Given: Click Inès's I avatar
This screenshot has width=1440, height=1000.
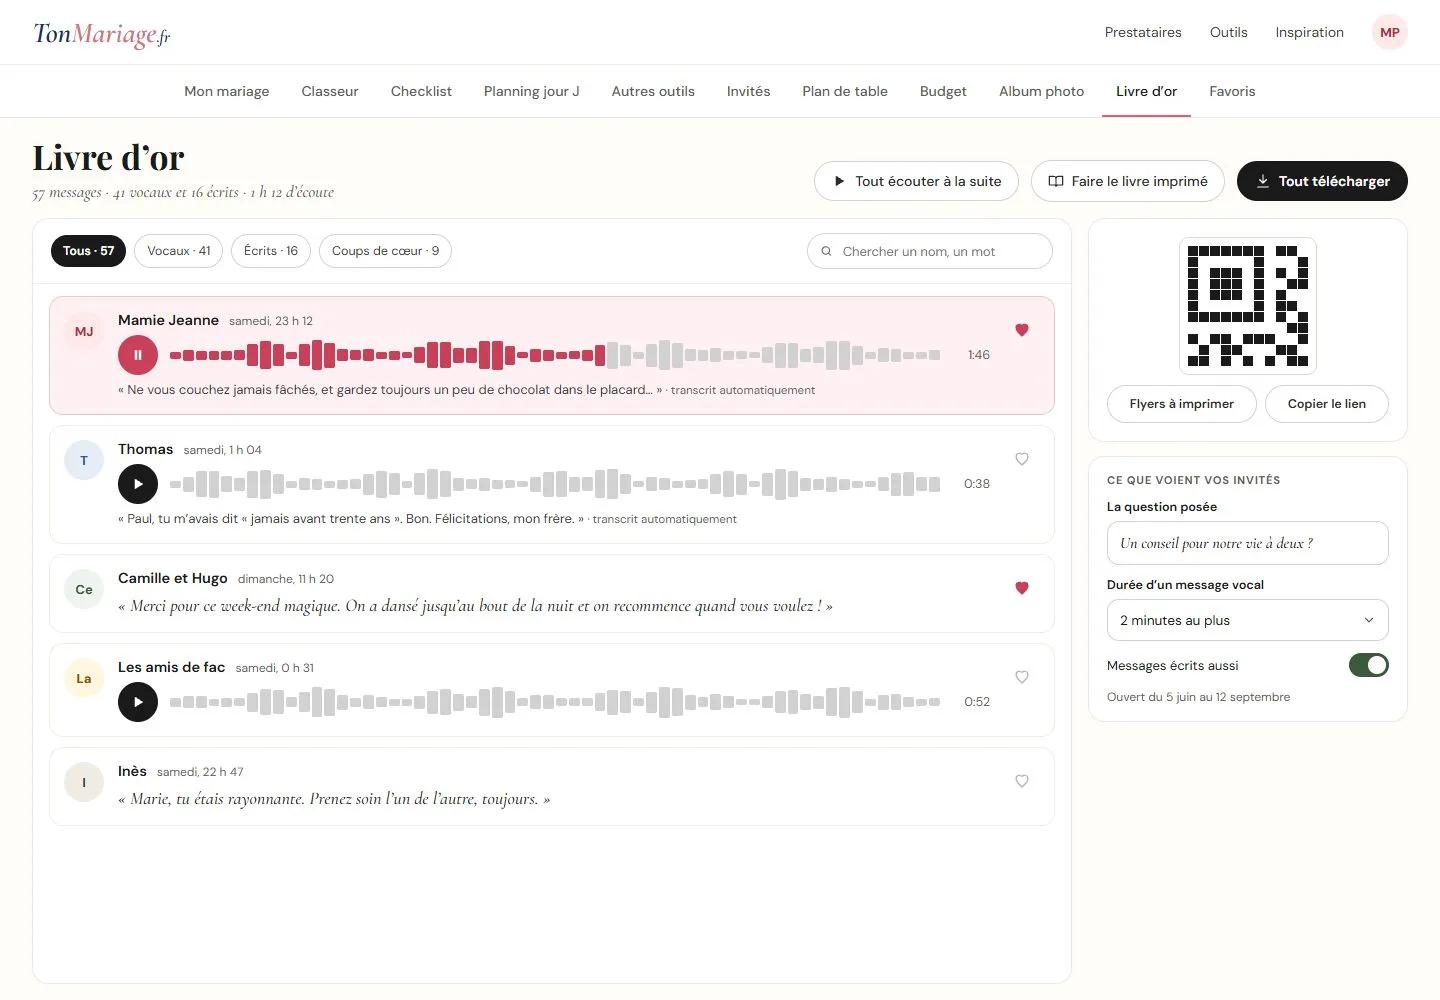Looking at the screenshot, I should pos(84,783).
